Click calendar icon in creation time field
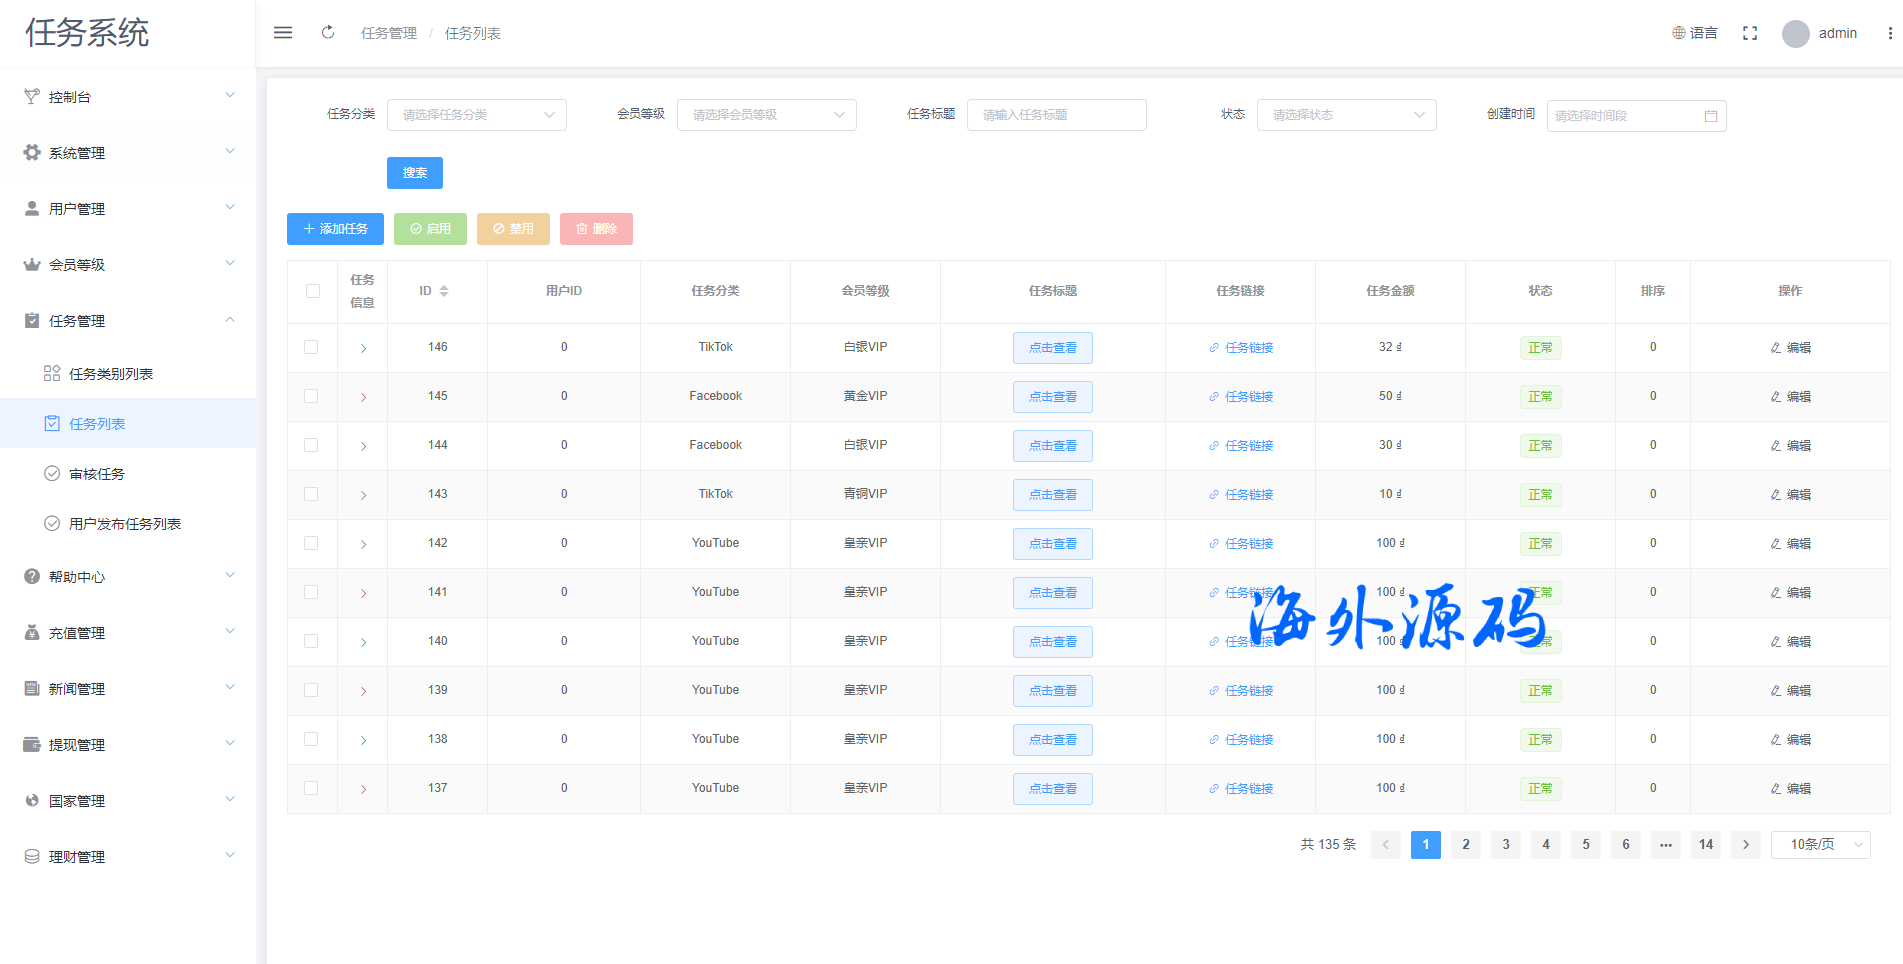The width and height of the screenshot is (1903, 964). pyautogui.click(x=1711, y=116)
